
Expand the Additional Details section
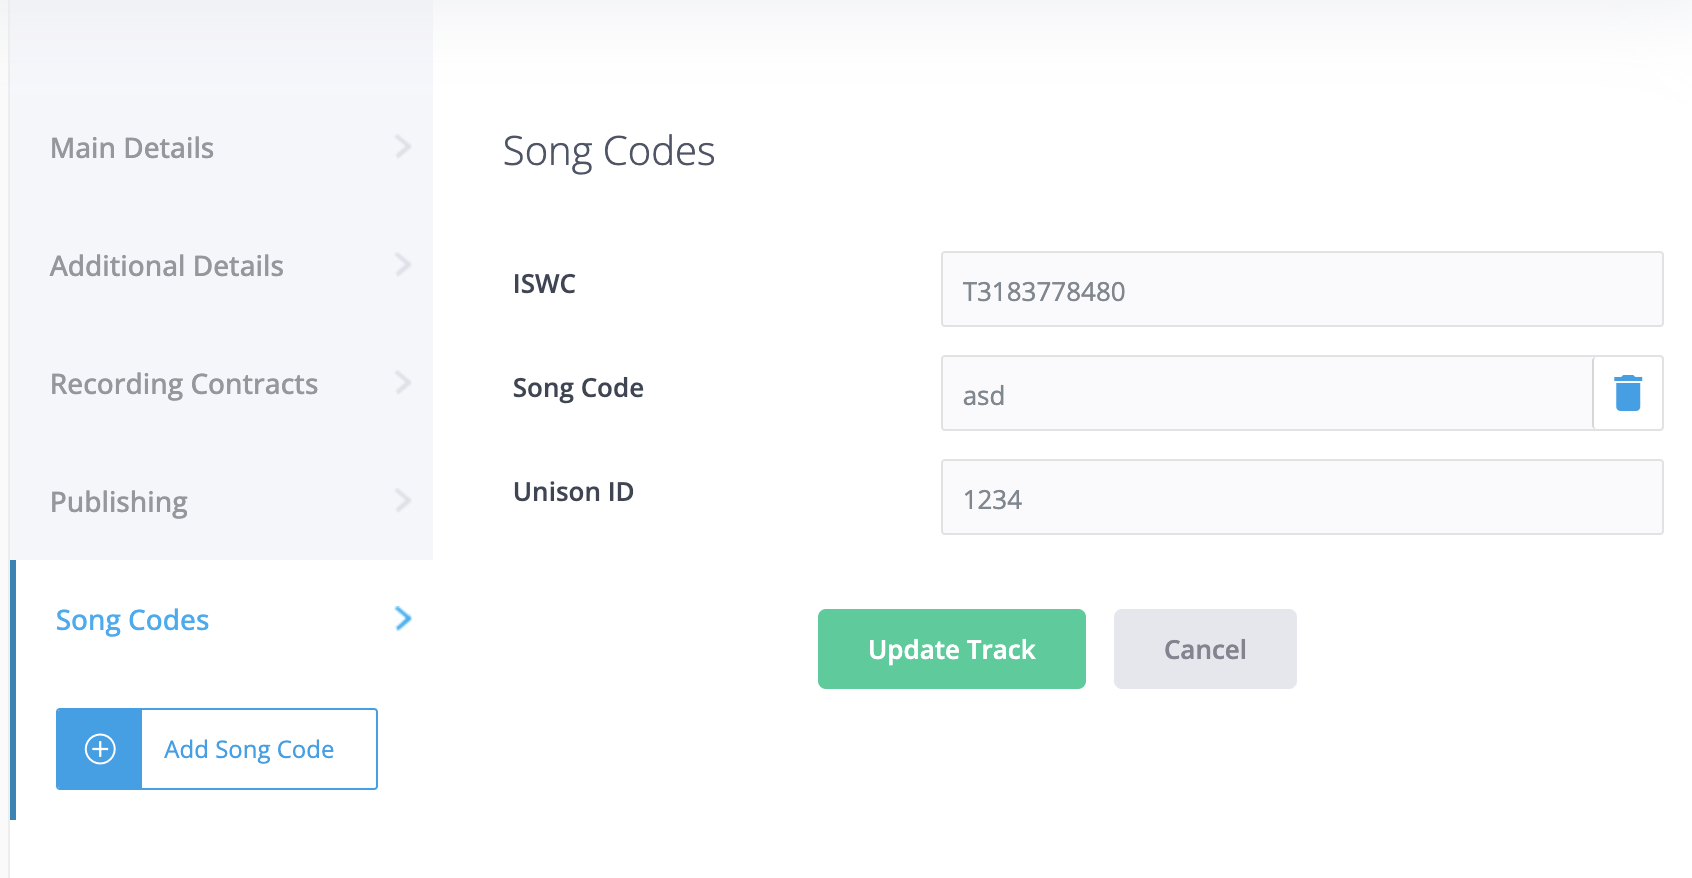pyautogui.click(x=166, y=265)
